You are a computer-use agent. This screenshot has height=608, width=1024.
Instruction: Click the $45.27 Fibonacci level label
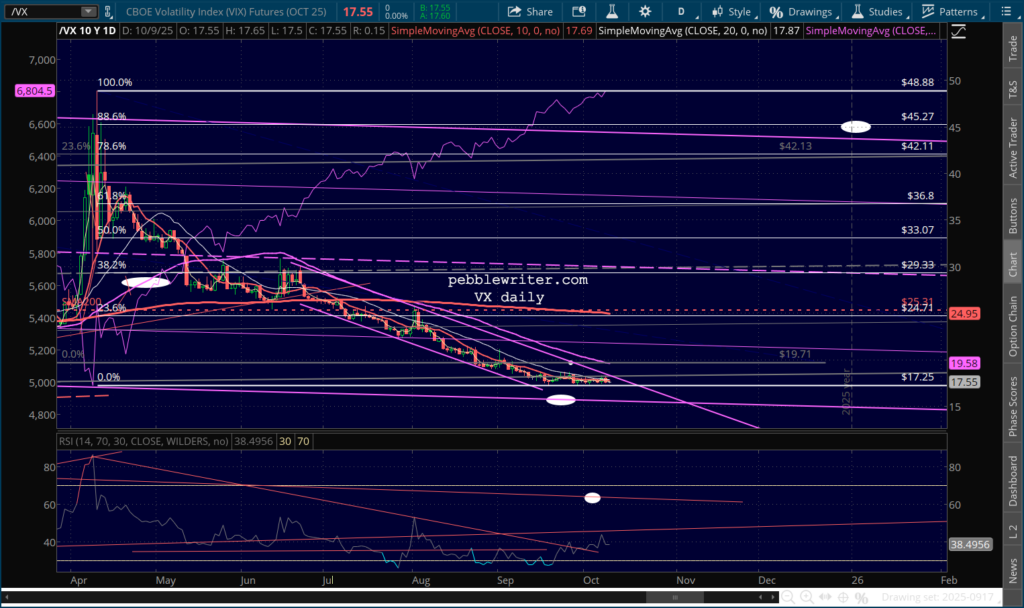[917, 116]
